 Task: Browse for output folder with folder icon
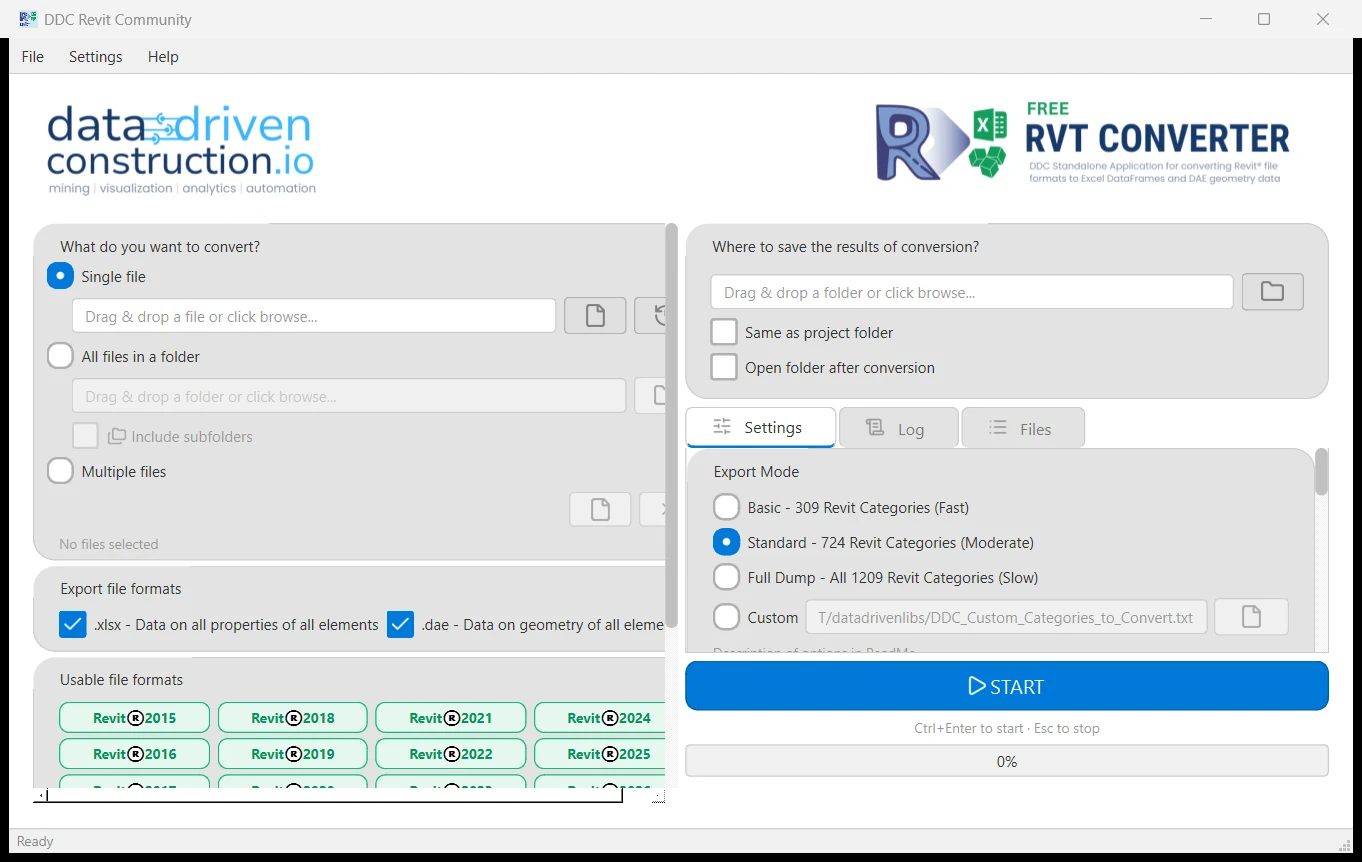tap(1273, 292)
